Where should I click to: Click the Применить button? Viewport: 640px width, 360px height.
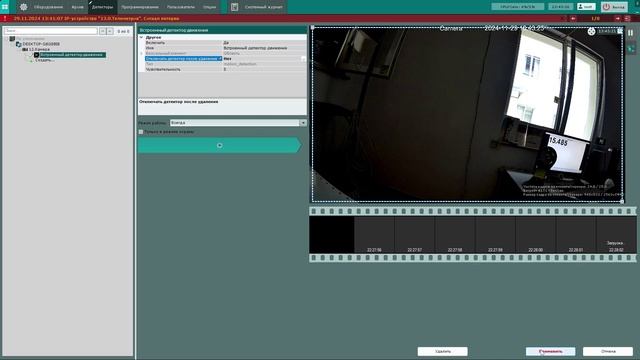[551, 351]
